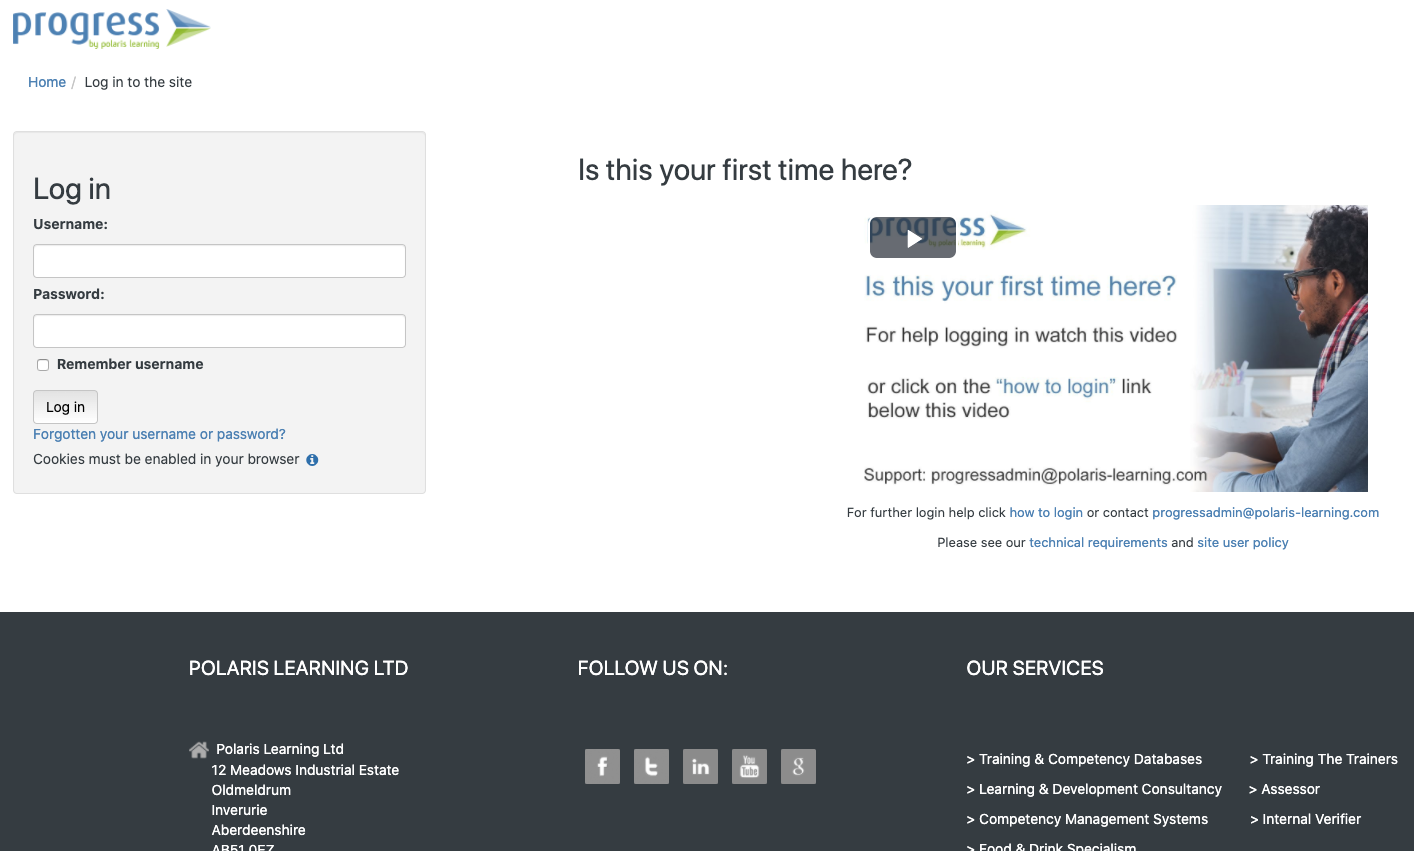Viewport: 1414px width, 851px height.
Task: Open the Google Plus social icon
Action: [x=798, y=767]
